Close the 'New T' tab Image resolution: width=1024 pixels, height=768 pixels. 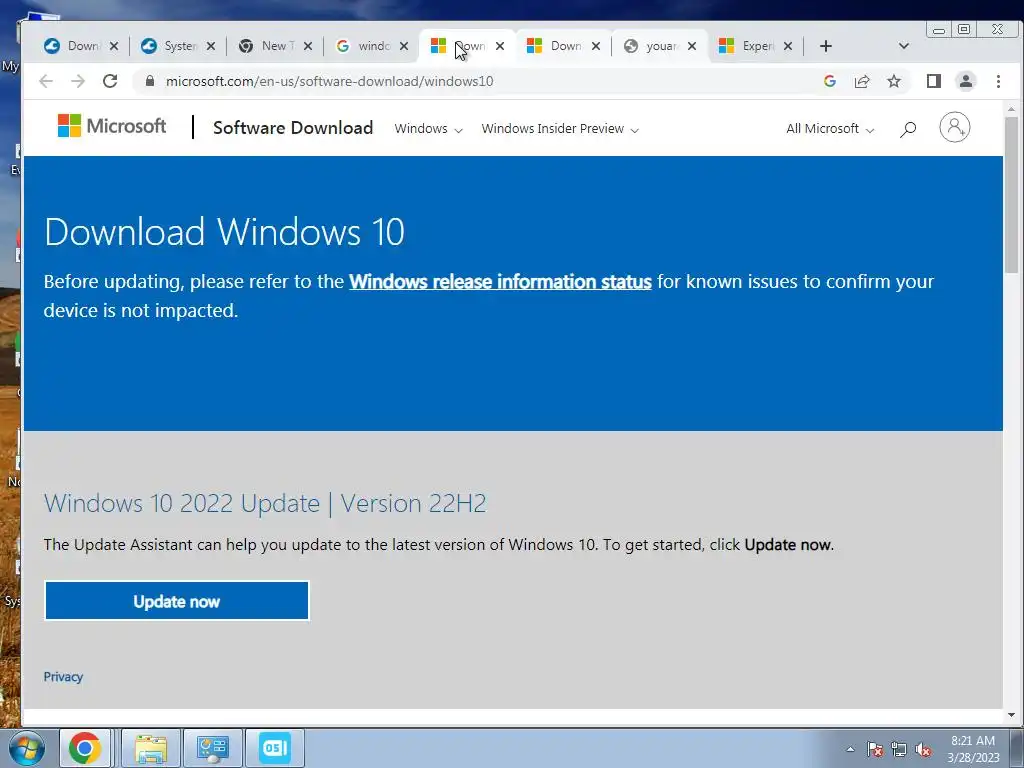coord(308,46)
